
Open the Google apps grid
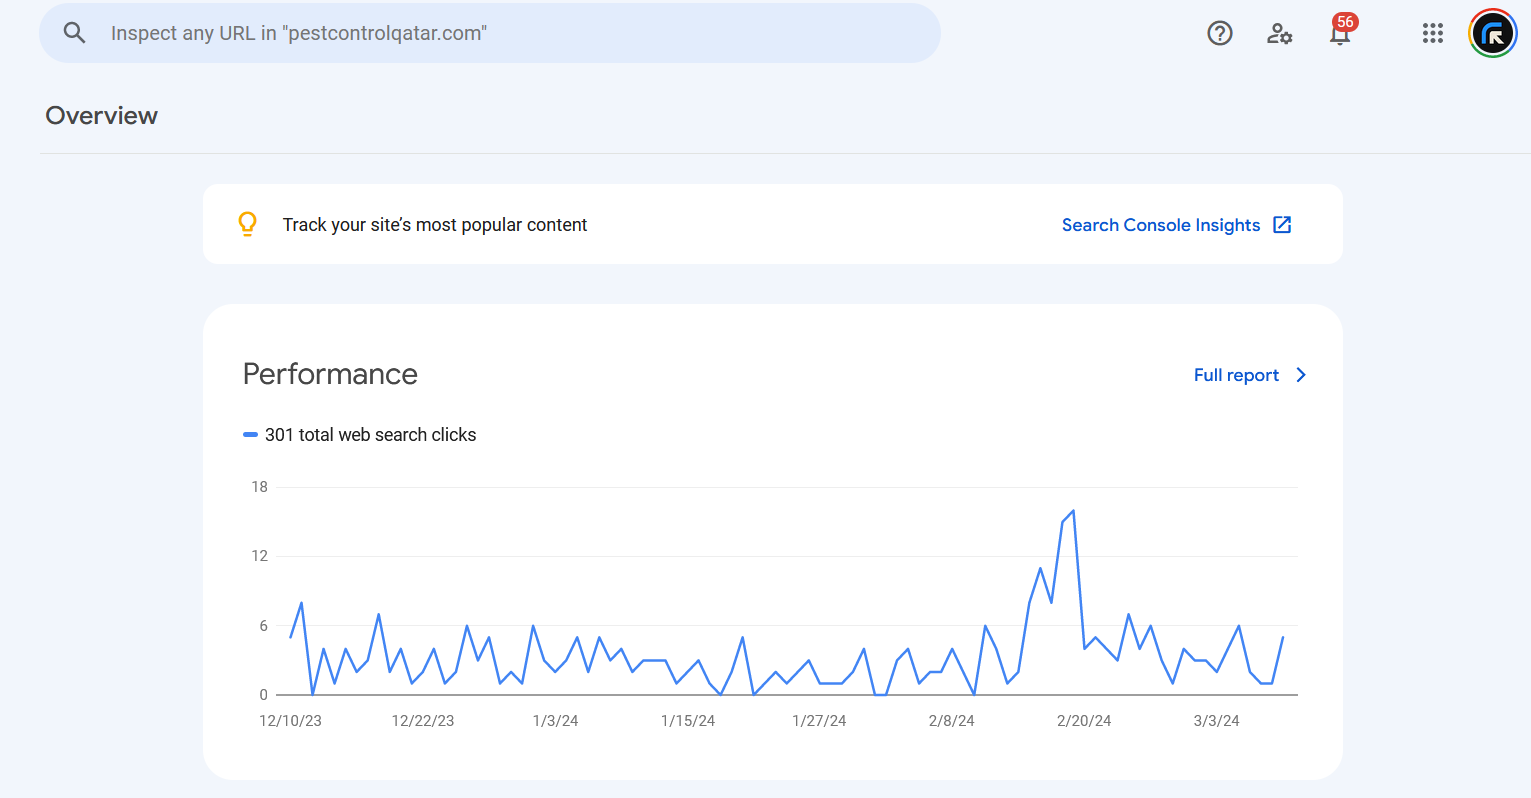pyautogui.click(x=1432, y=33)
